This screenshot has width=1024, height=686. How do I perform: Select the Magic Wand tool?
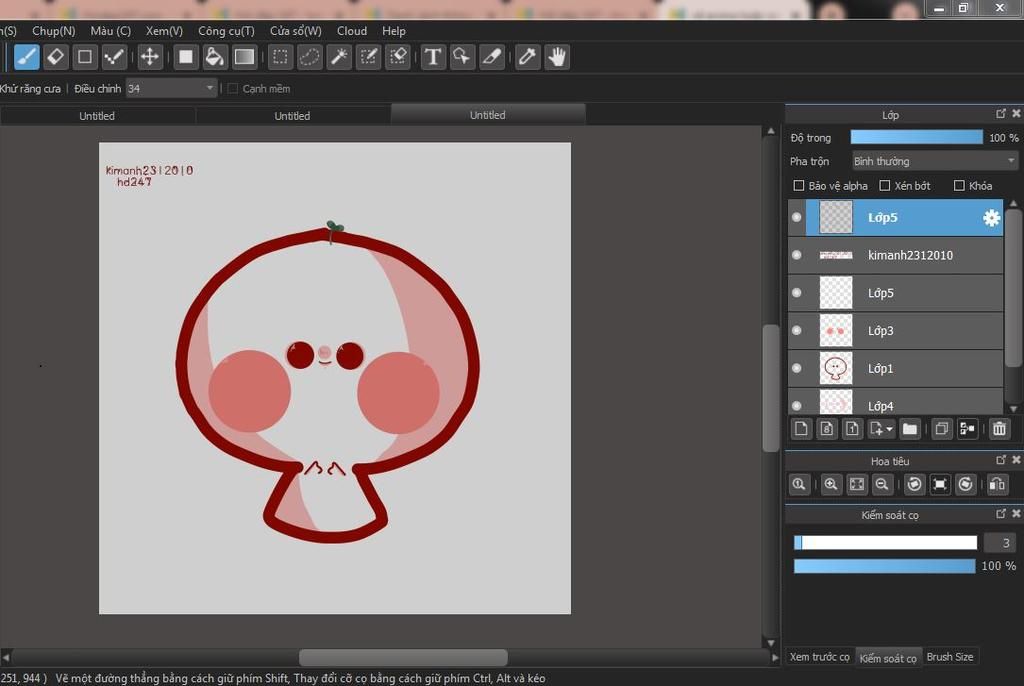[339, 57]
